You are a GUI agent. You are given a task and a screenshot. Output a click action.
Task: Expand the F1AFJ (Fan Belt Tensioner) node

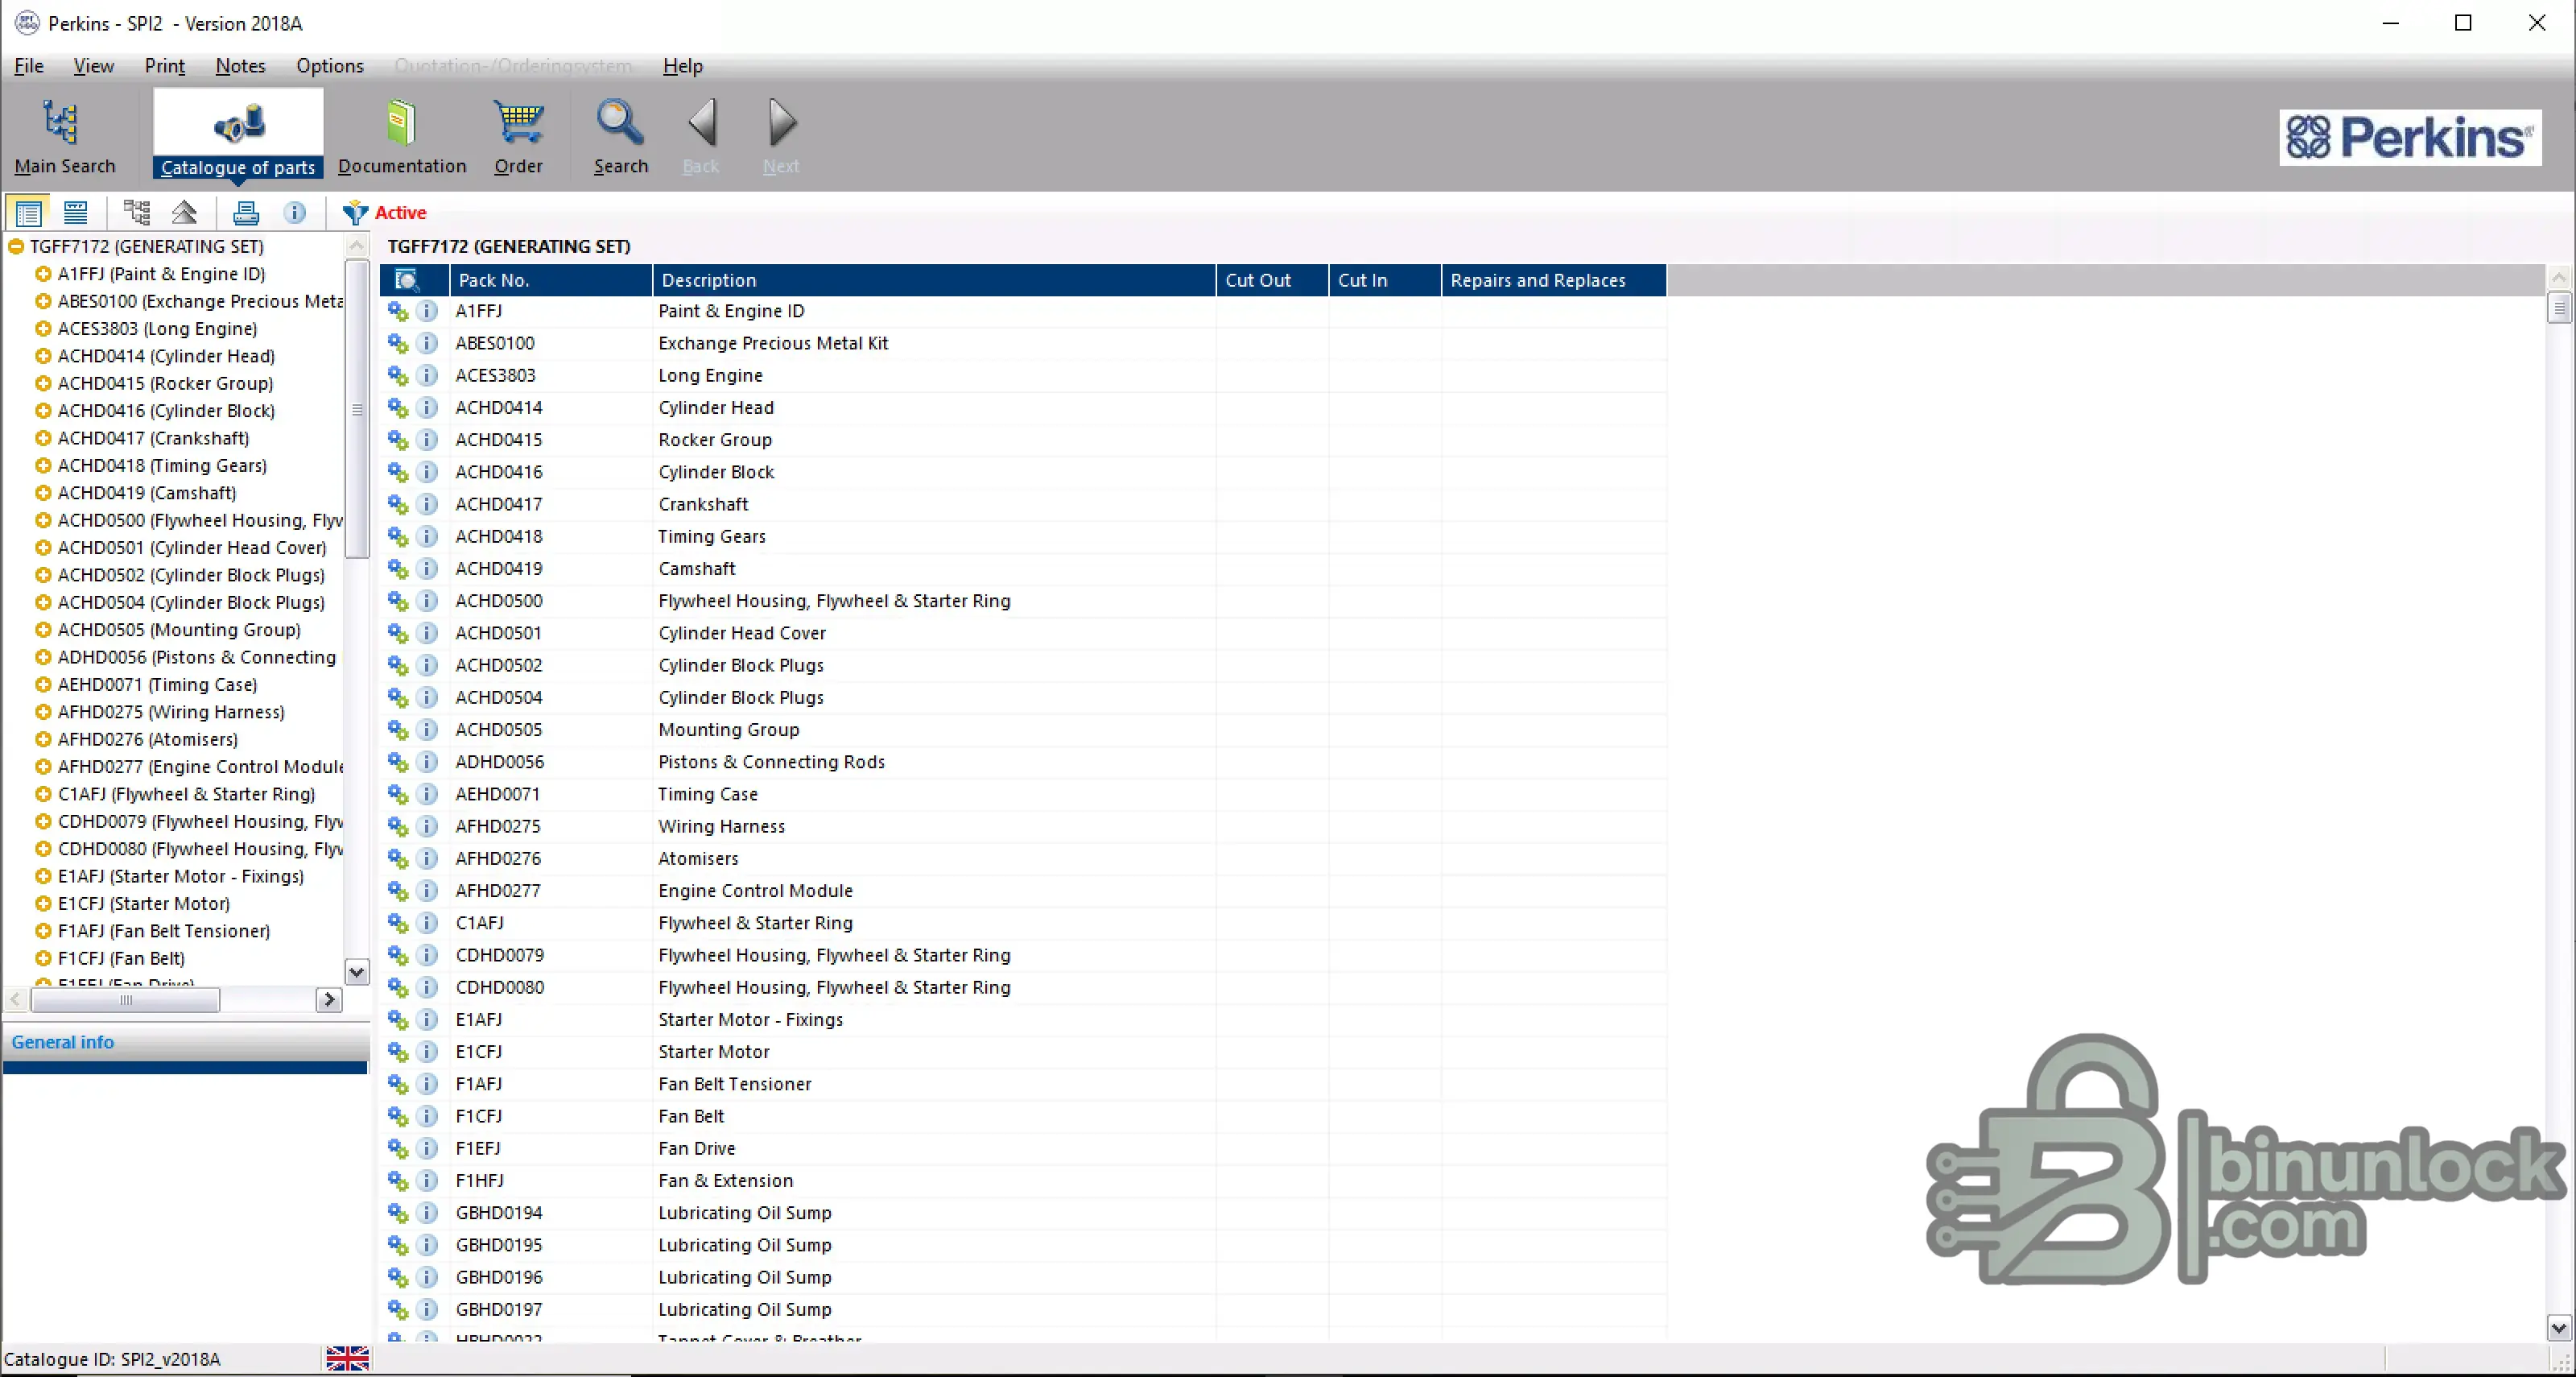[43, 931]
